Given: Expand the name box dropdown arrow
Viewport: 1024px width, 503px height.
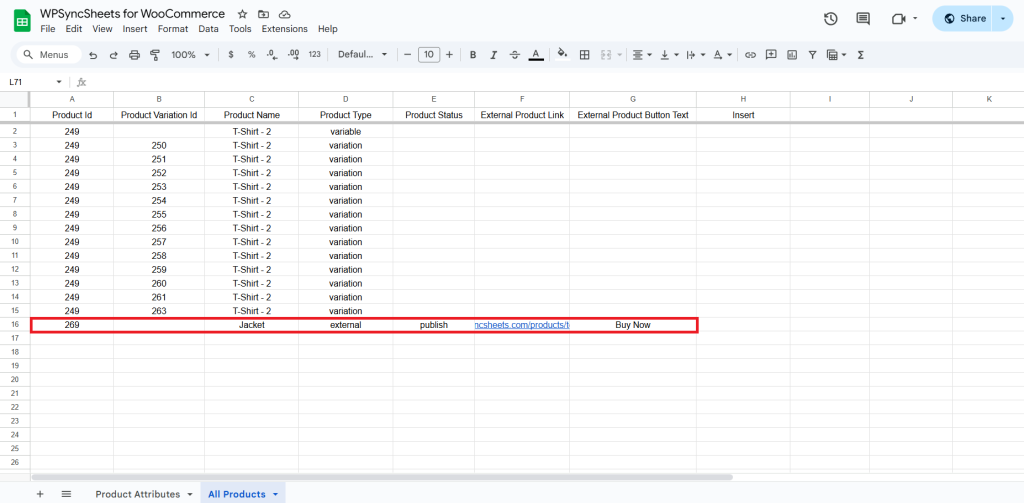Looking at the screenshot, I should point(59,82).
